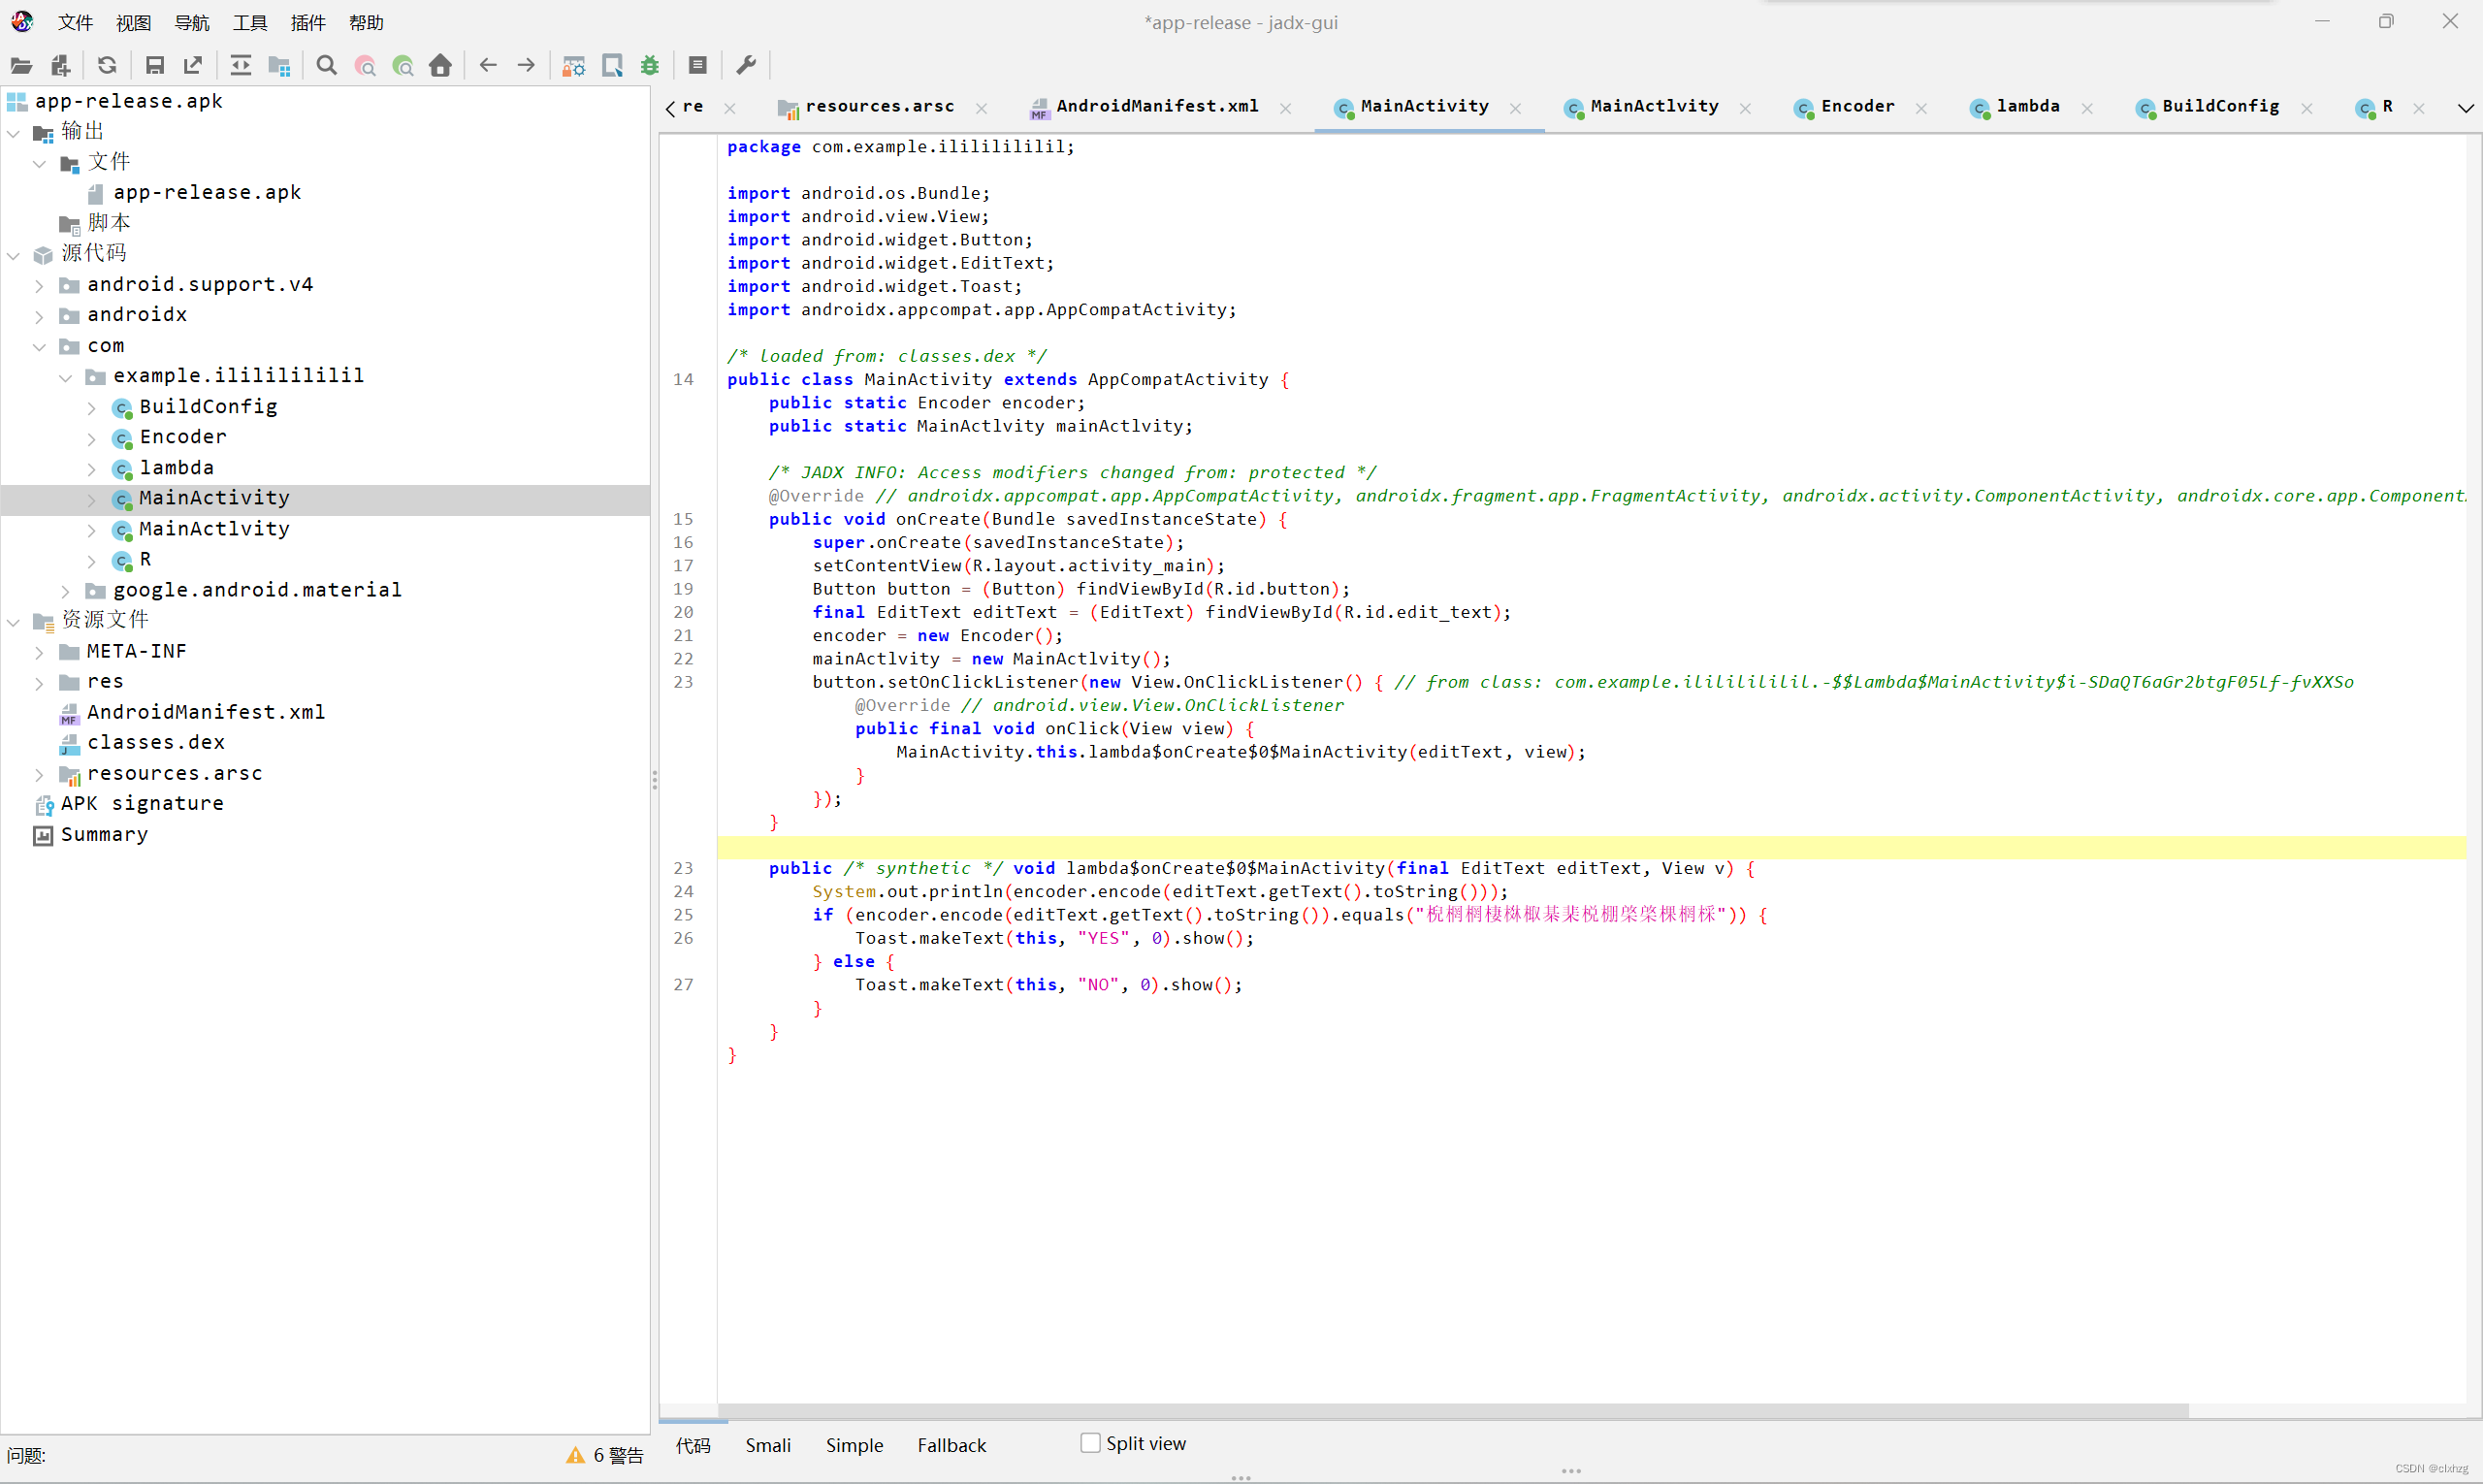
Task: Open the 工具 menu
Action: pos(249,22)
